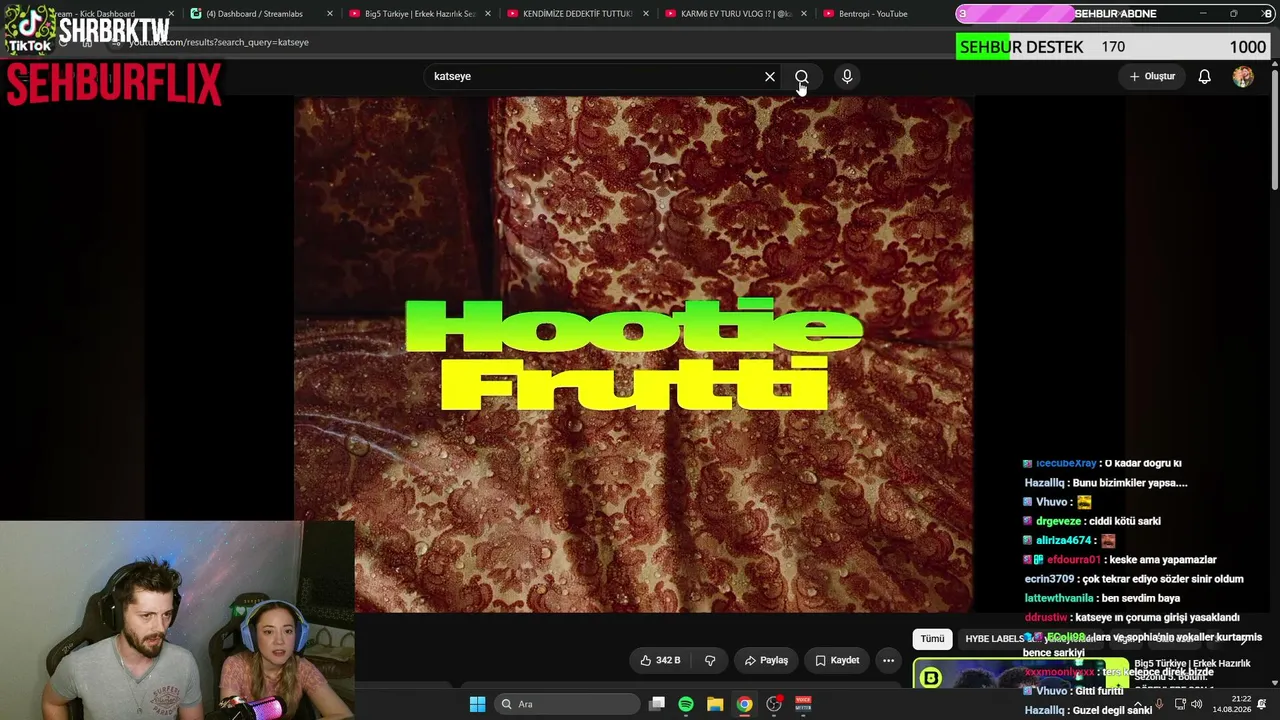Viewport: 1280px width, 720px height.
Task: Open the Big5 Türkiye recommended video thumbnail
Action: [x=1020, y=674]
